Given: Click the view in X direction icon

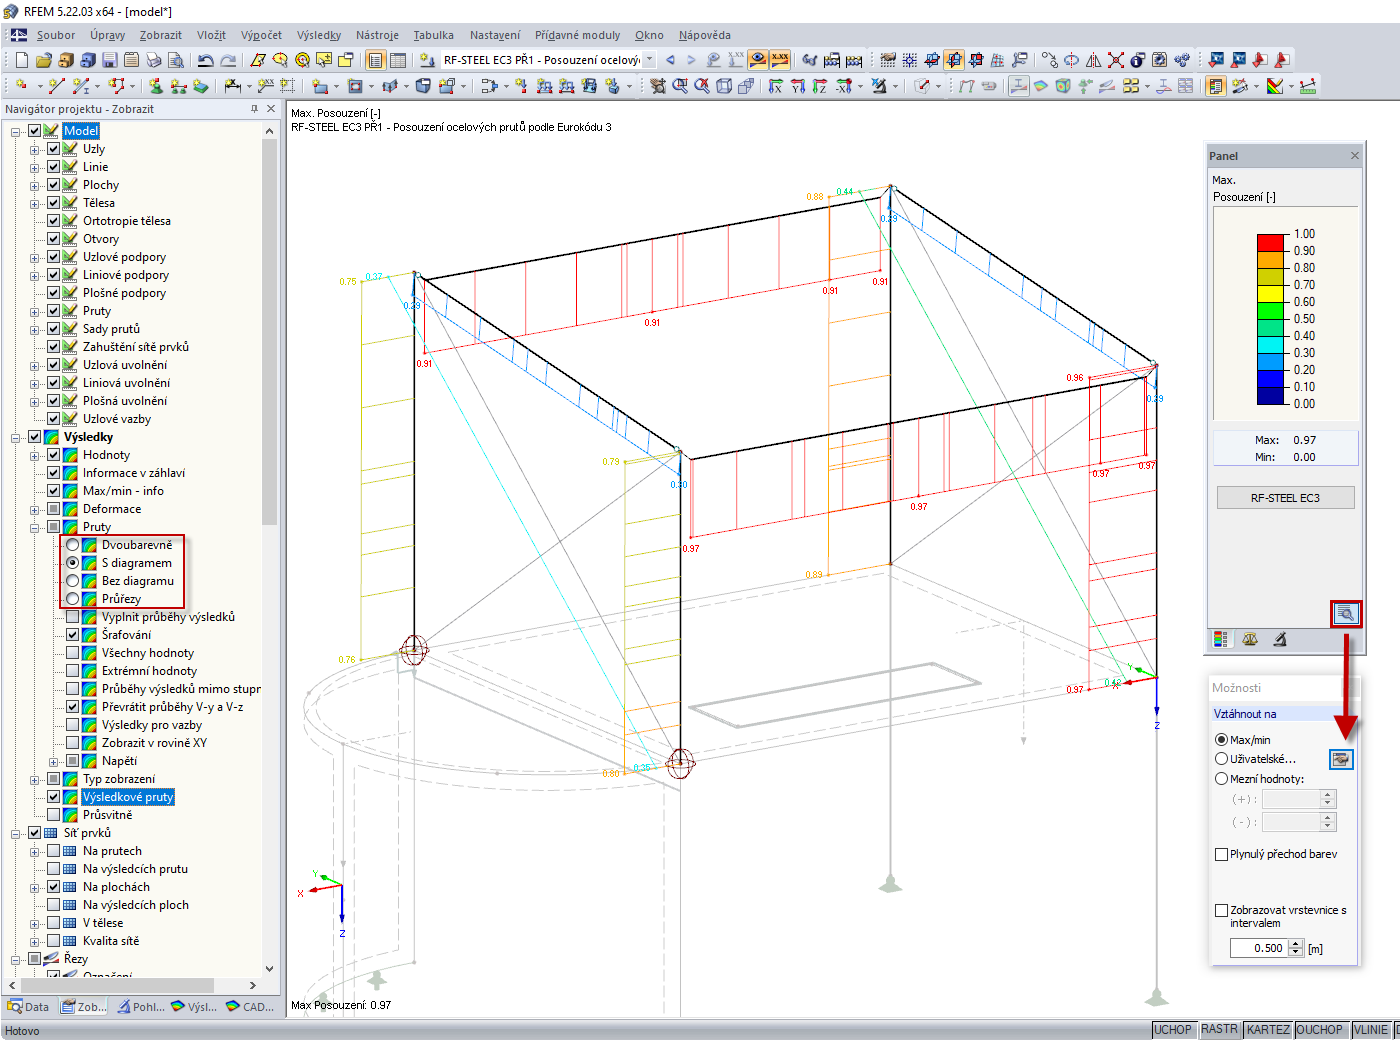Looking at the screenshot, I should pos(775,86).
